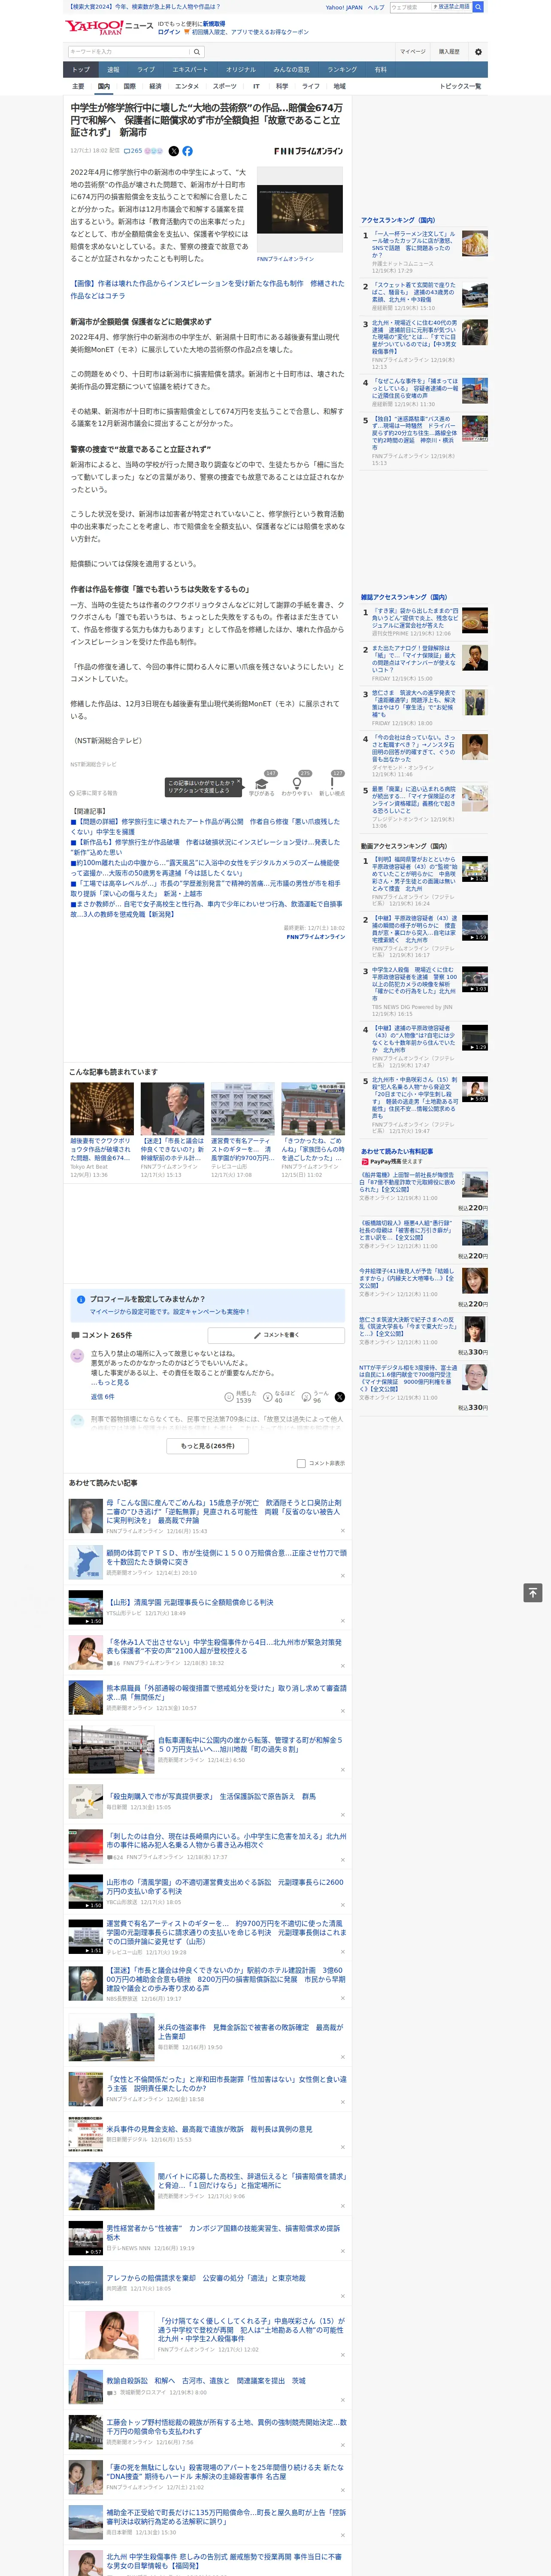
Task: Click the blue search button in the top web search bar
Action: pos(478,7)
